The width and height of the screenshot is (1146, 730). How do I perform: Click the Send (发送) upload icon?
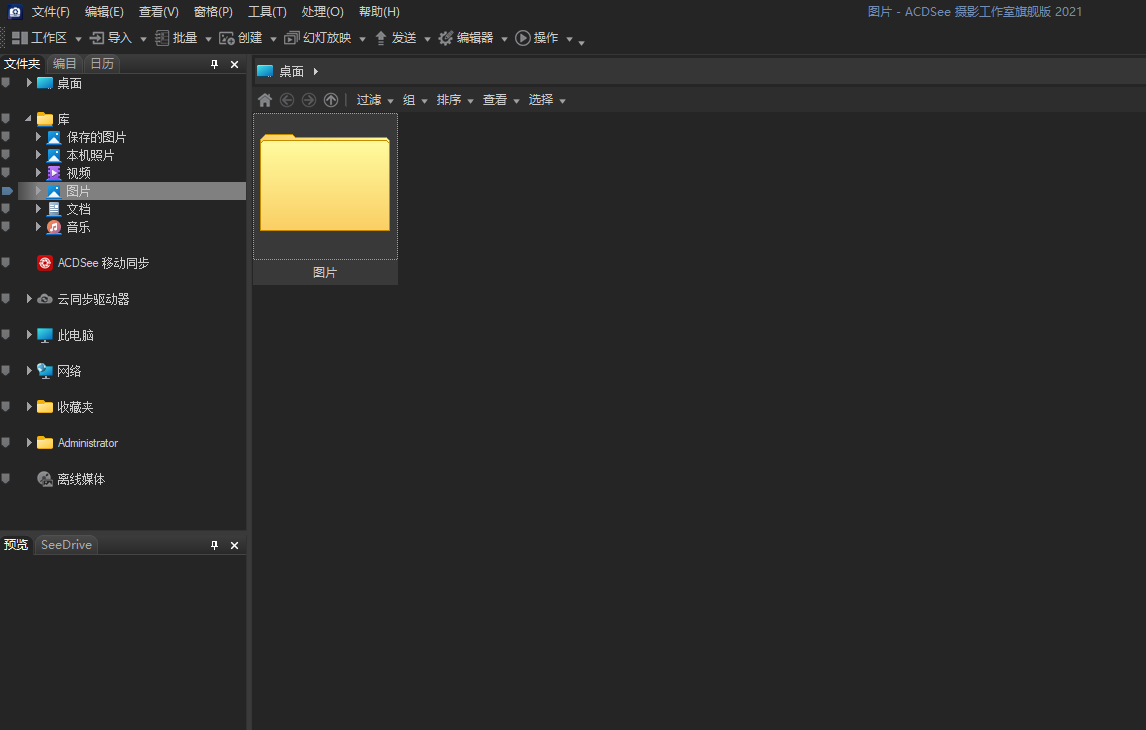coord(381,38)
